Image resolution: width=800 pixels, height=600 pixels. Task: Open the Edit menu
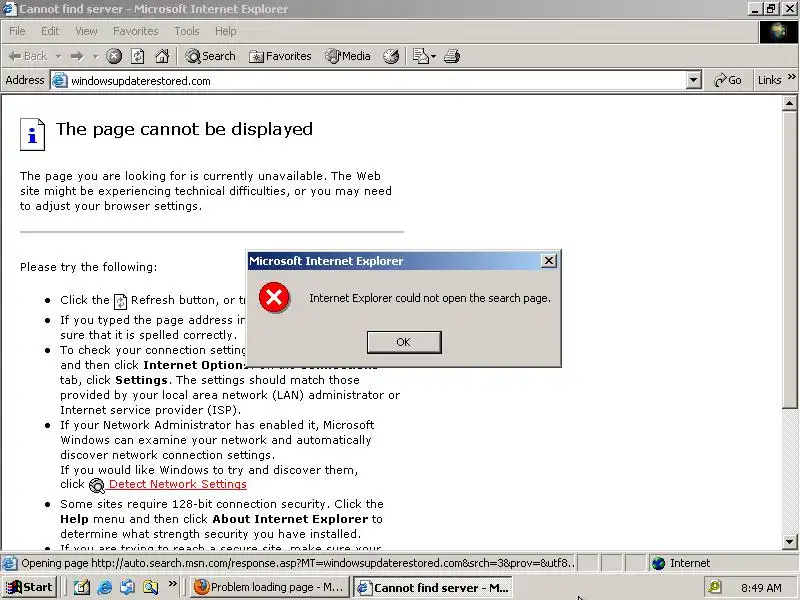[x=50, y=31]
